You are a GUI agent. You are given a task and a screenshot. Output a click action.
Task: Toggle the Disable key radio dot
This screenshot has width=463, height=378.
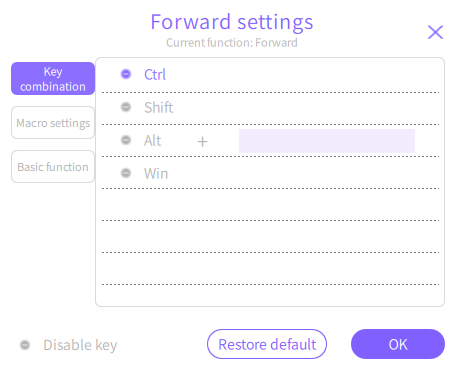click(x=25, y=345)
